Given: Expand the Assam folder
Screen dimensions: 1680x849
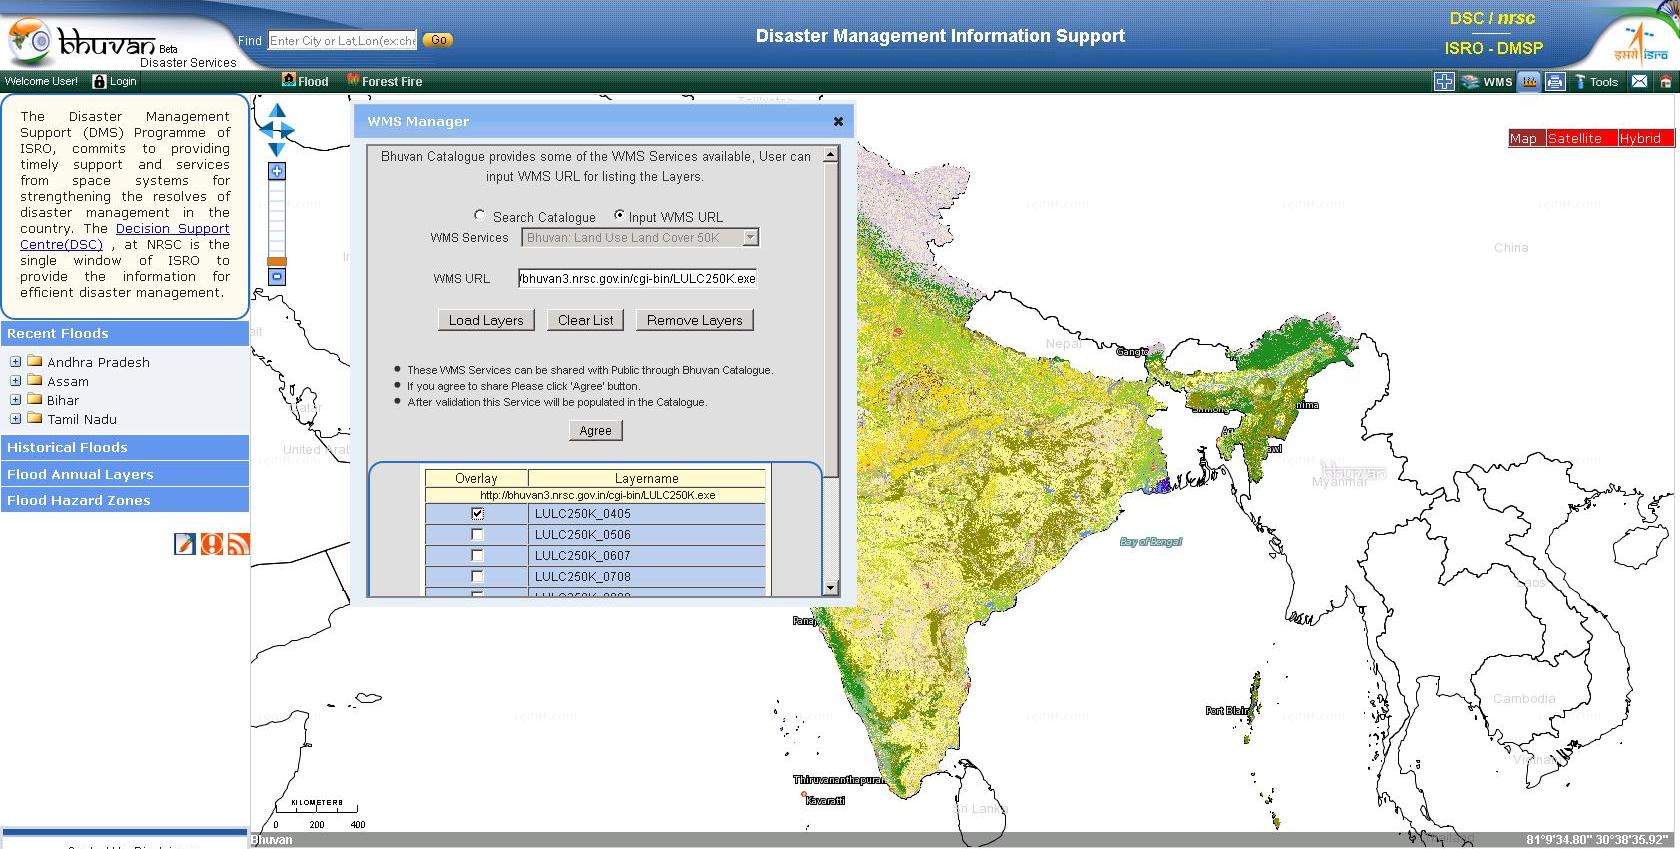Looking at the screenshot, I should coord(15,381).
